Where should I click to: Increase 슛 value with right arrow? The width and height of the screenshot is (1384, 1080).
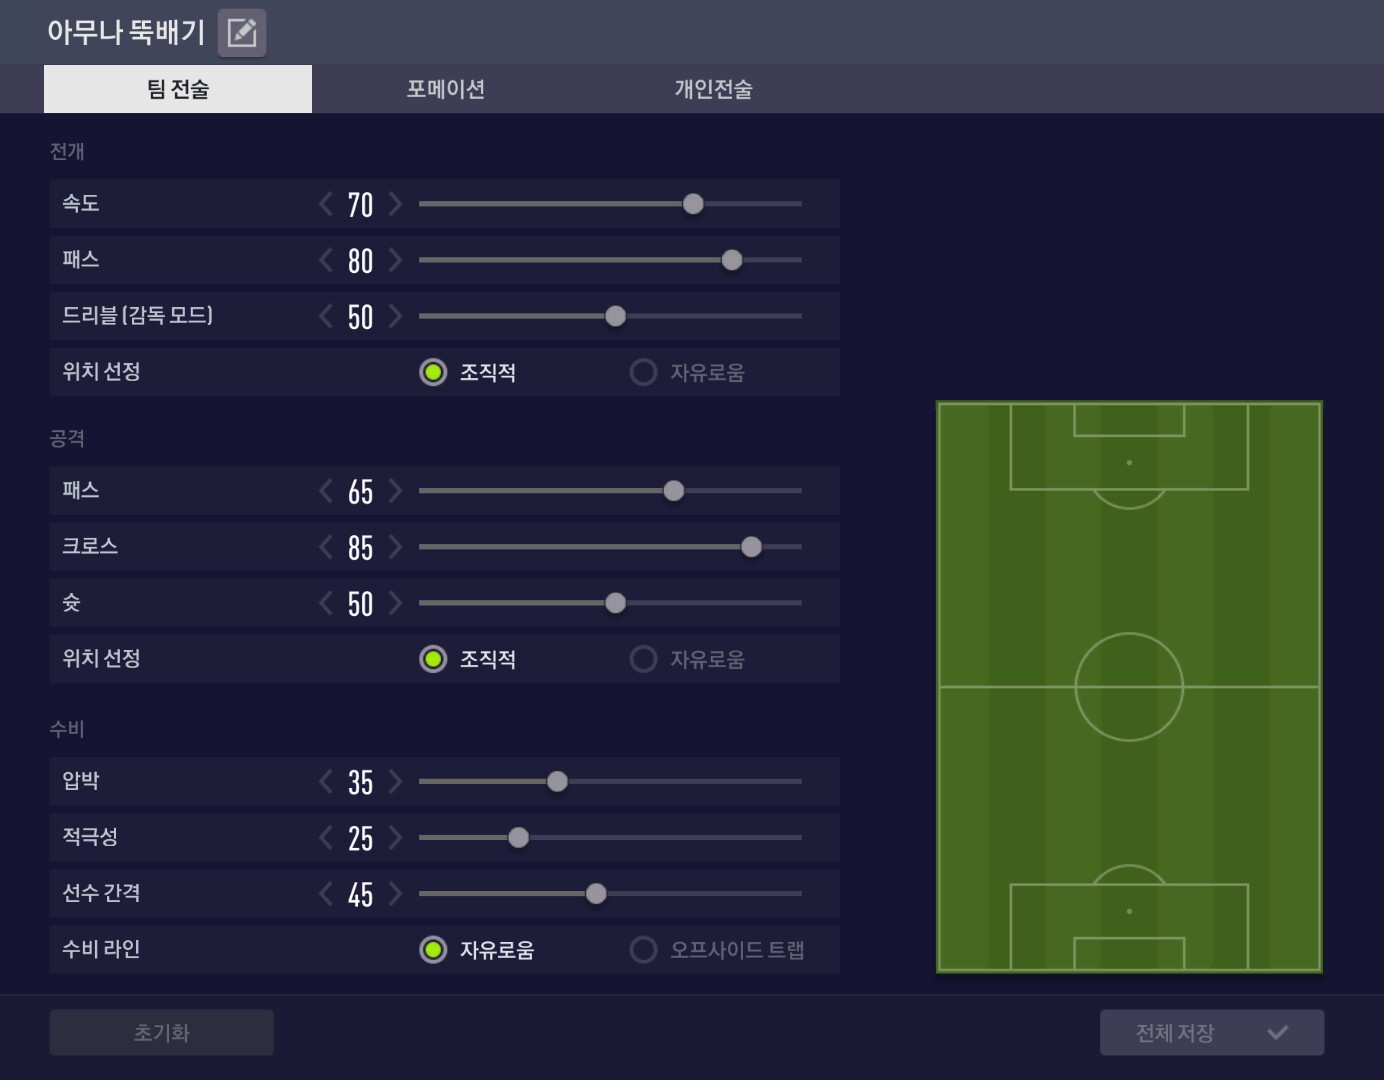coord(396,603)
